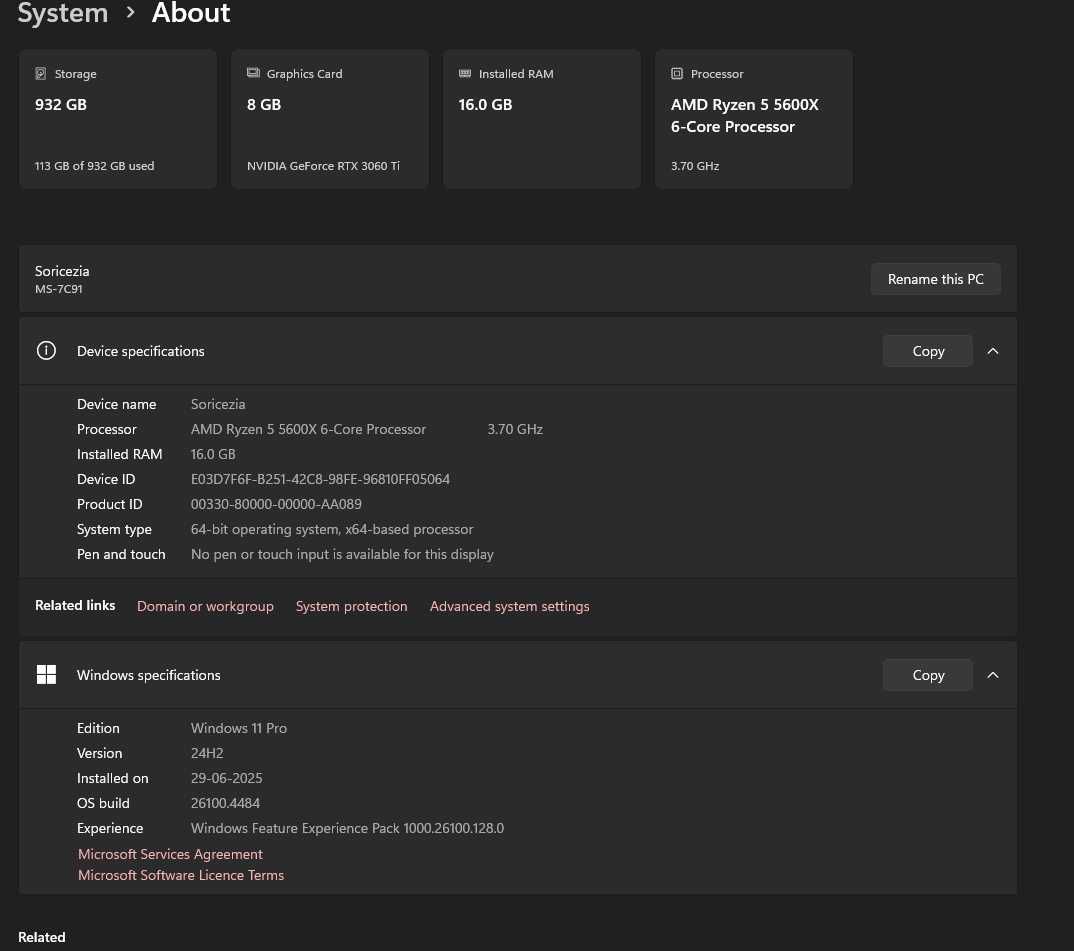Click the Pen and touch value text
The width and height of the screenshot is (1074, 951).
click(342, 554)
